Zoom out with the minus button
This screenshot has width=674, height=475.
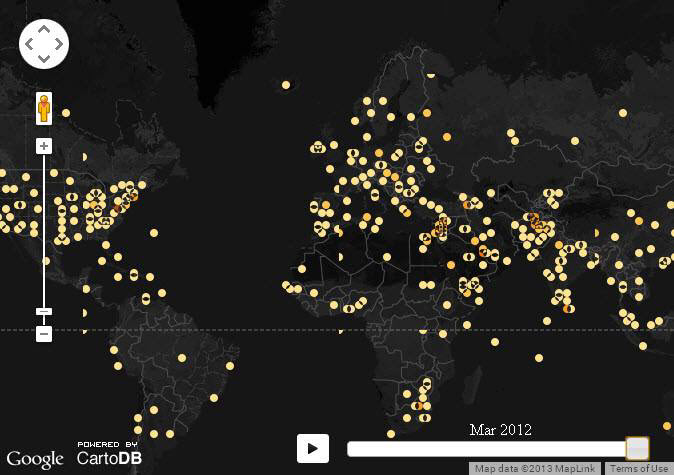pyautogui.click(x=44, y=334)
